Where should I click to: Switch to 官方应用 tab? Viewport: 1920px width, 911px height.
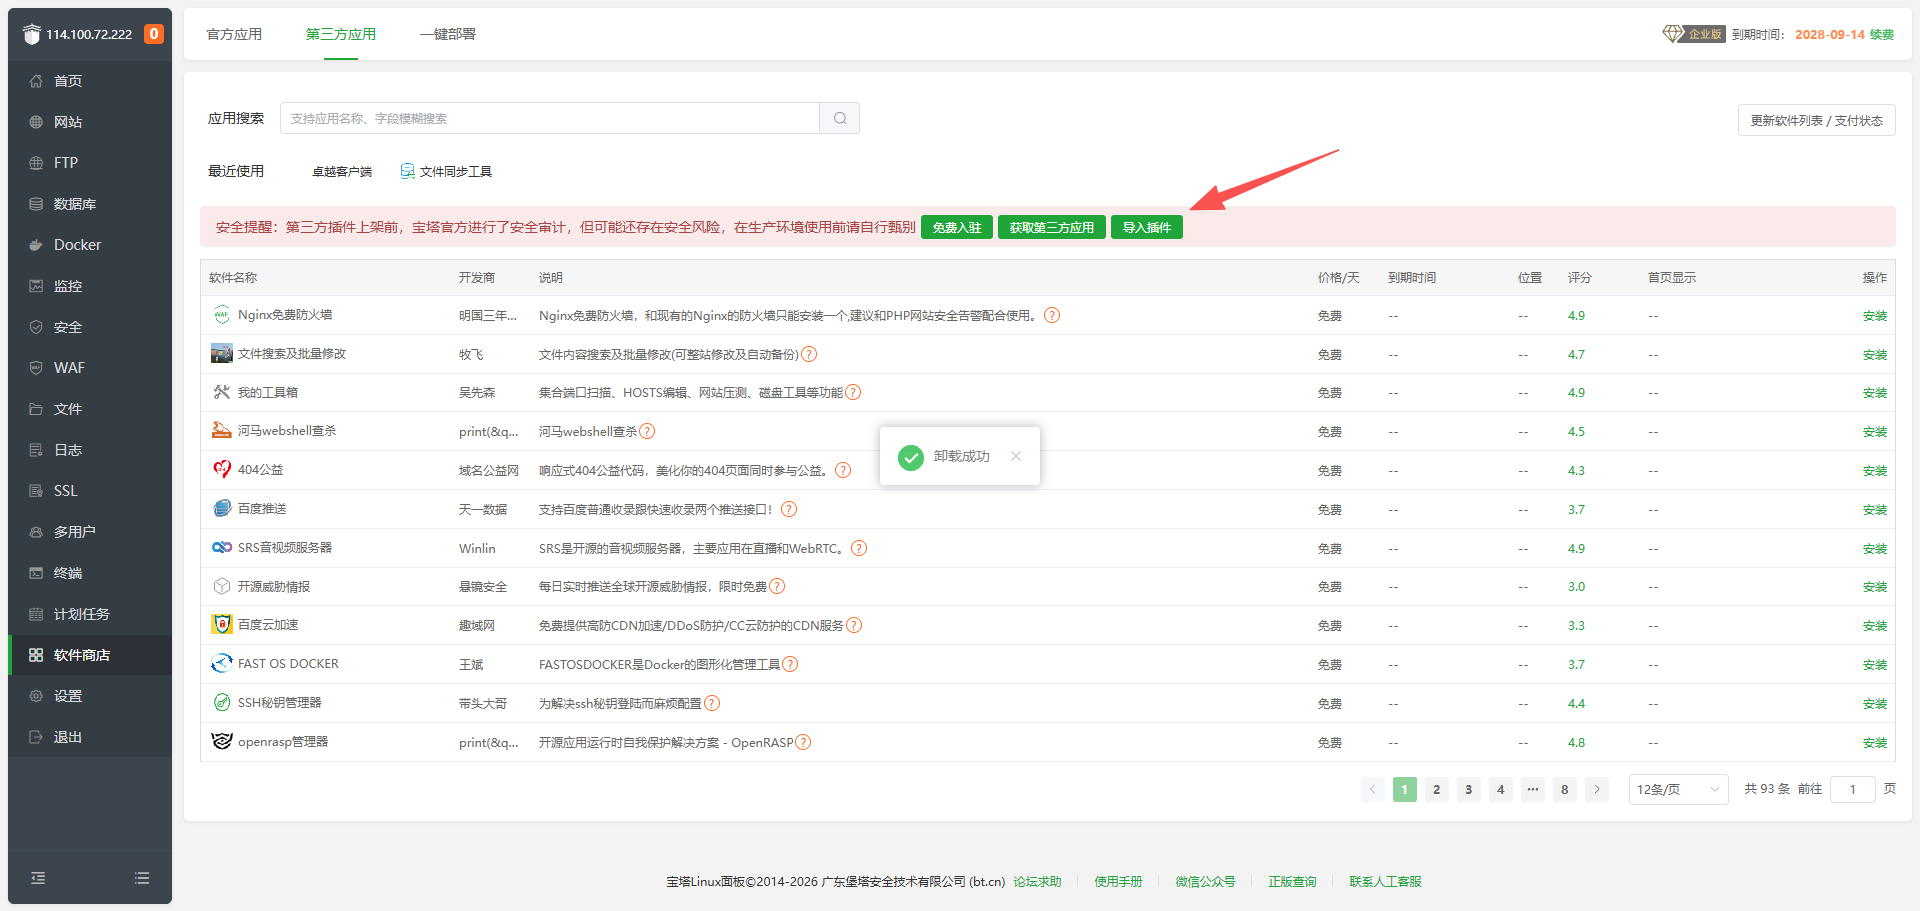[234, 34]
